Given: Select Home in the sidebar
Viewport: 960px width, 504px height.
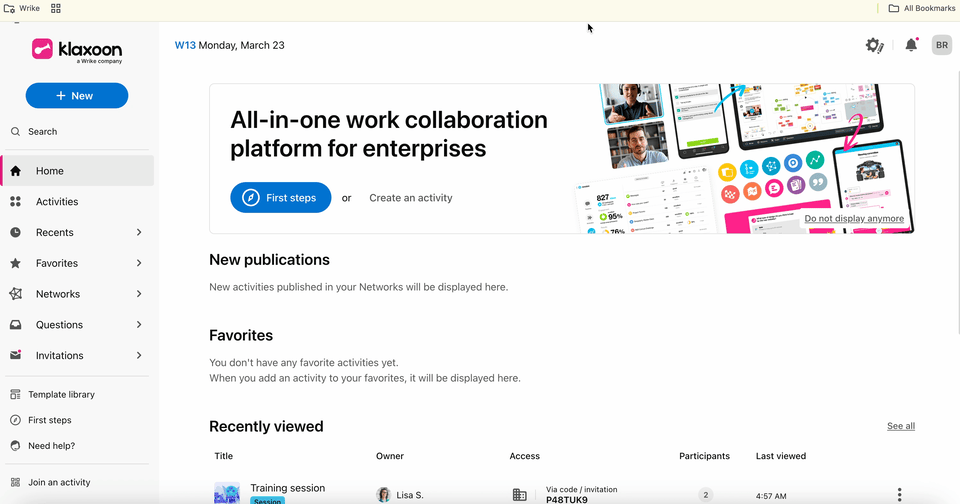Looking at the screenshot, I should coord(77,171).
